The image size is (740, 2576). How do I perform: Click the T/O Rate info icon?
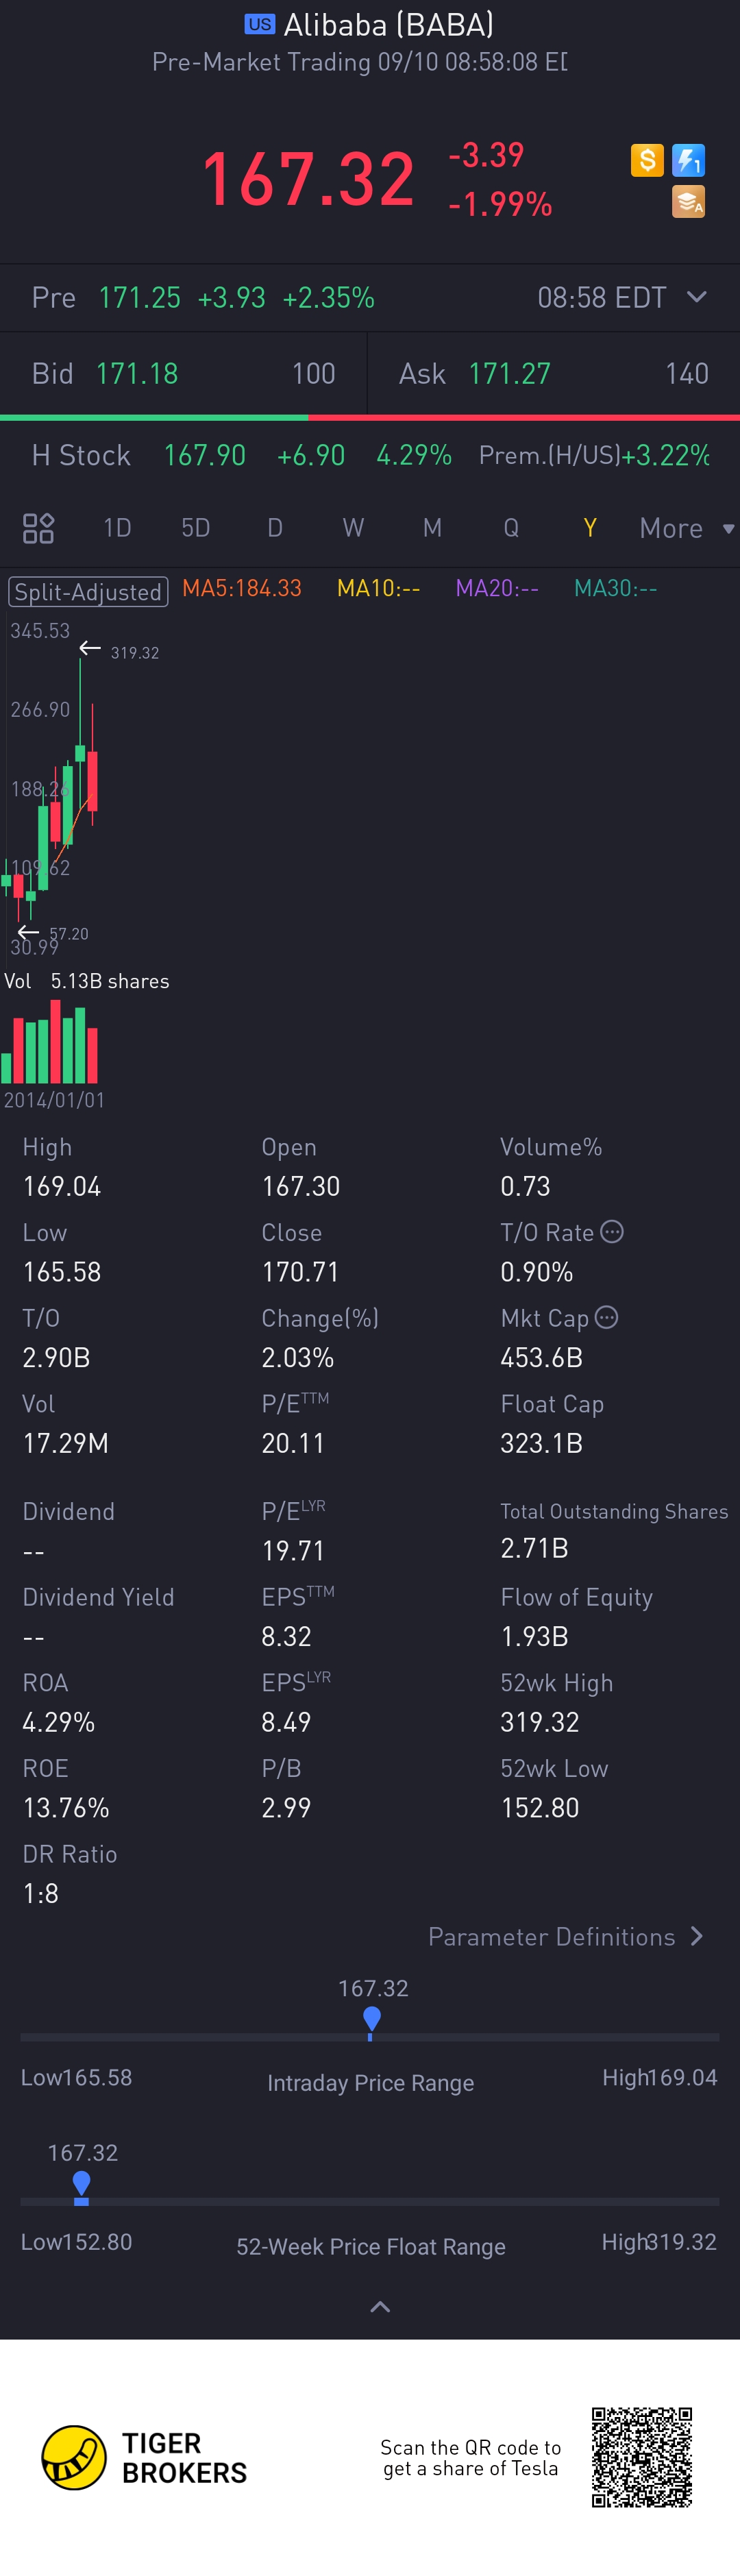[x=612, y=1232]
